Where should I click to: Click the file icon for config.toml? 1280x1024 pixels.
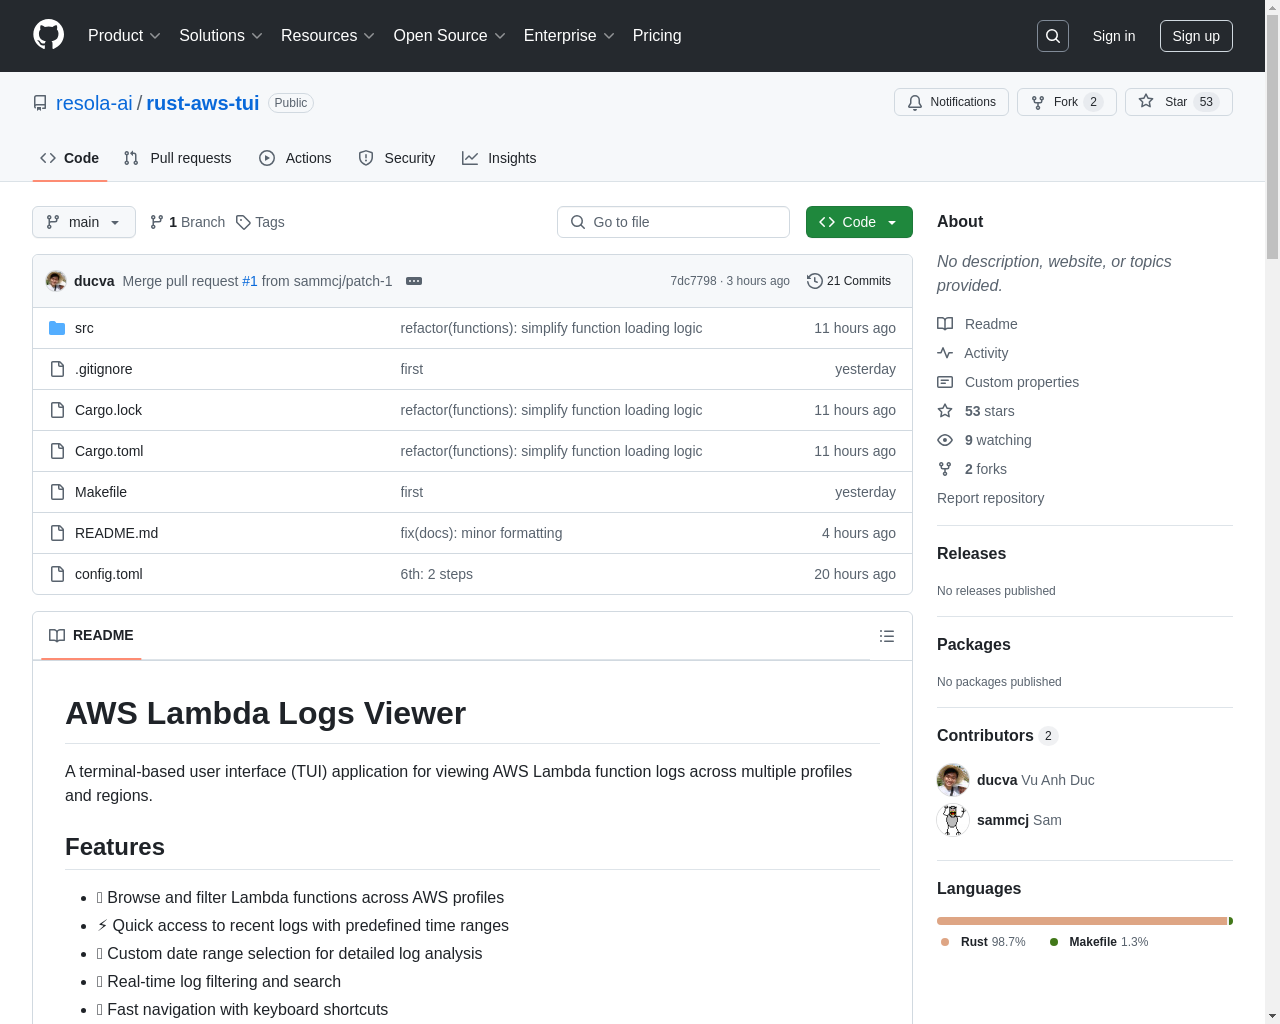coord(57,574)
